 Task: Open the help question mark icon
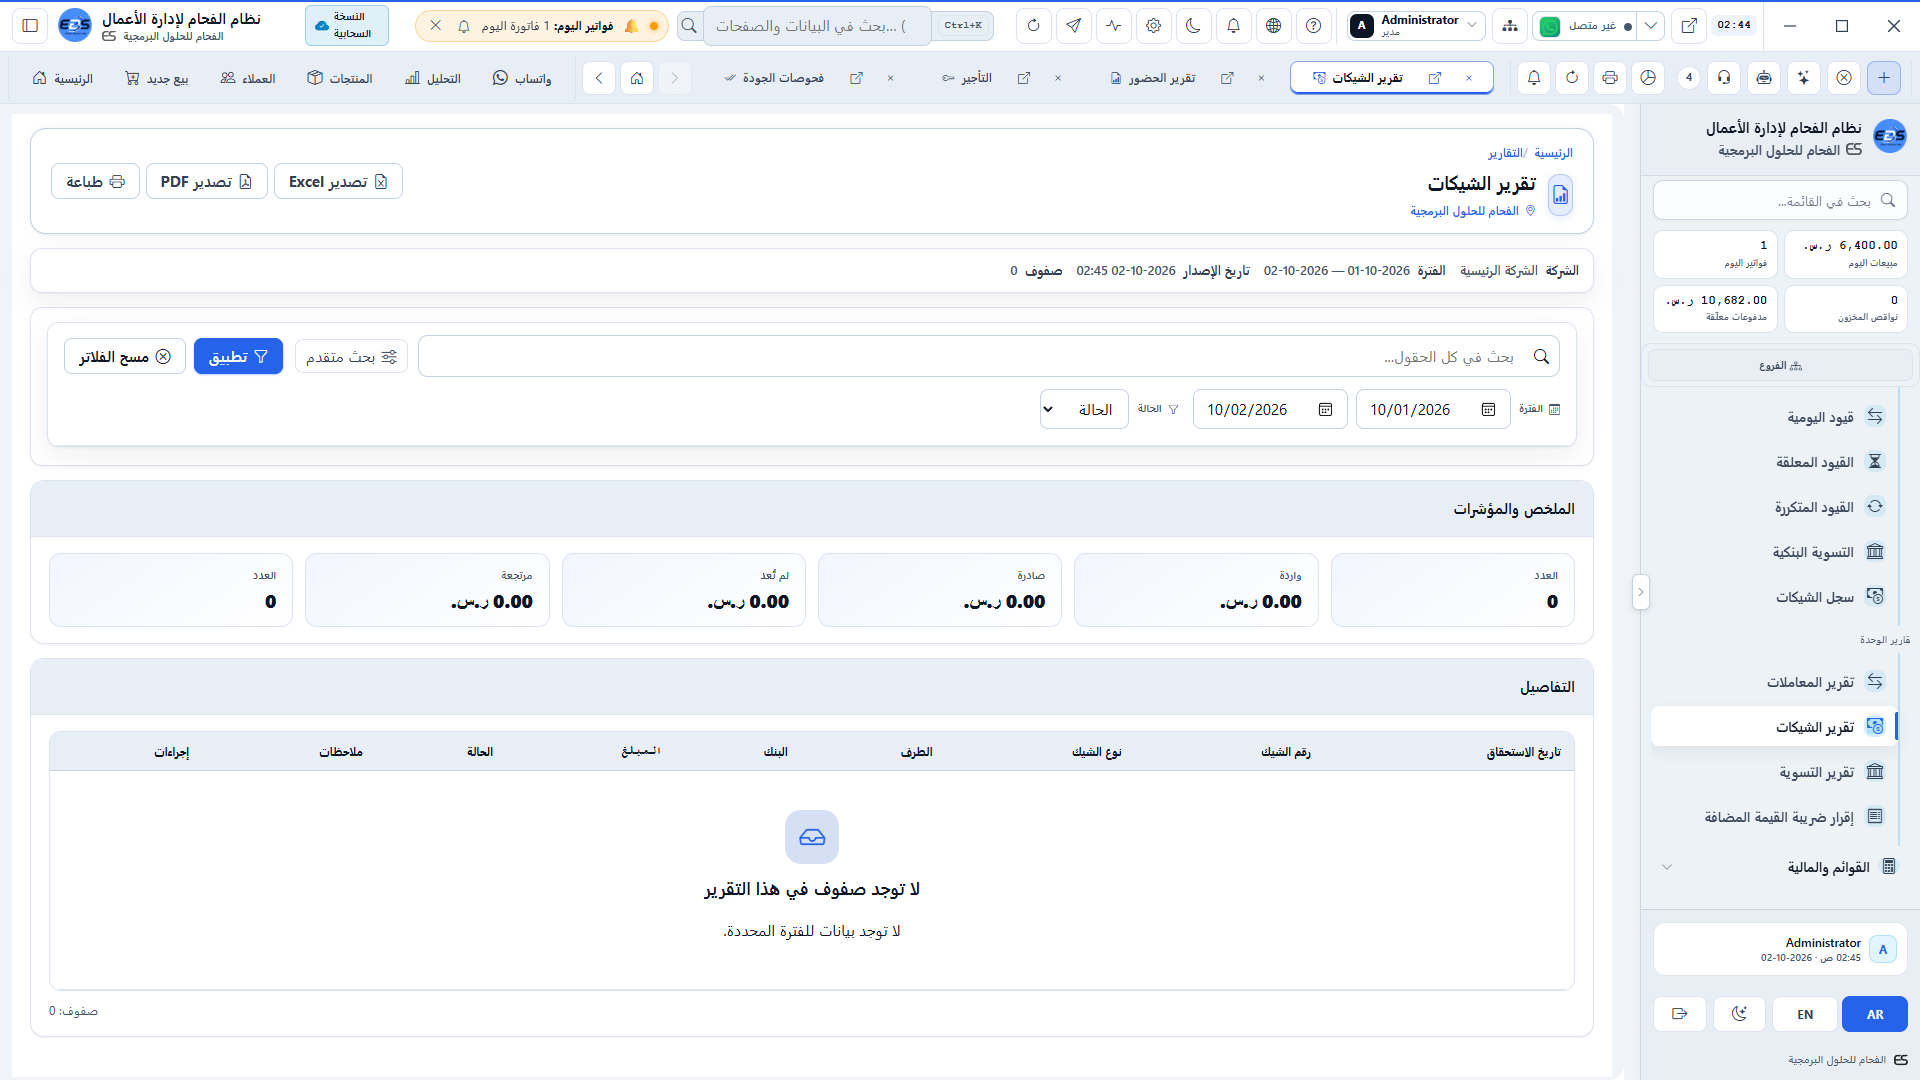1314,26
